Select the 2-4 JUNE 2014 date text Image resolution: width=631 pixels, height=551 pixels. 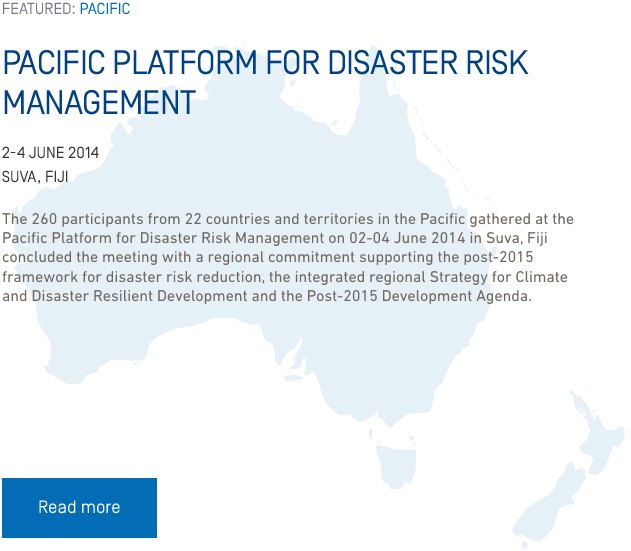[x=50, y=153]
